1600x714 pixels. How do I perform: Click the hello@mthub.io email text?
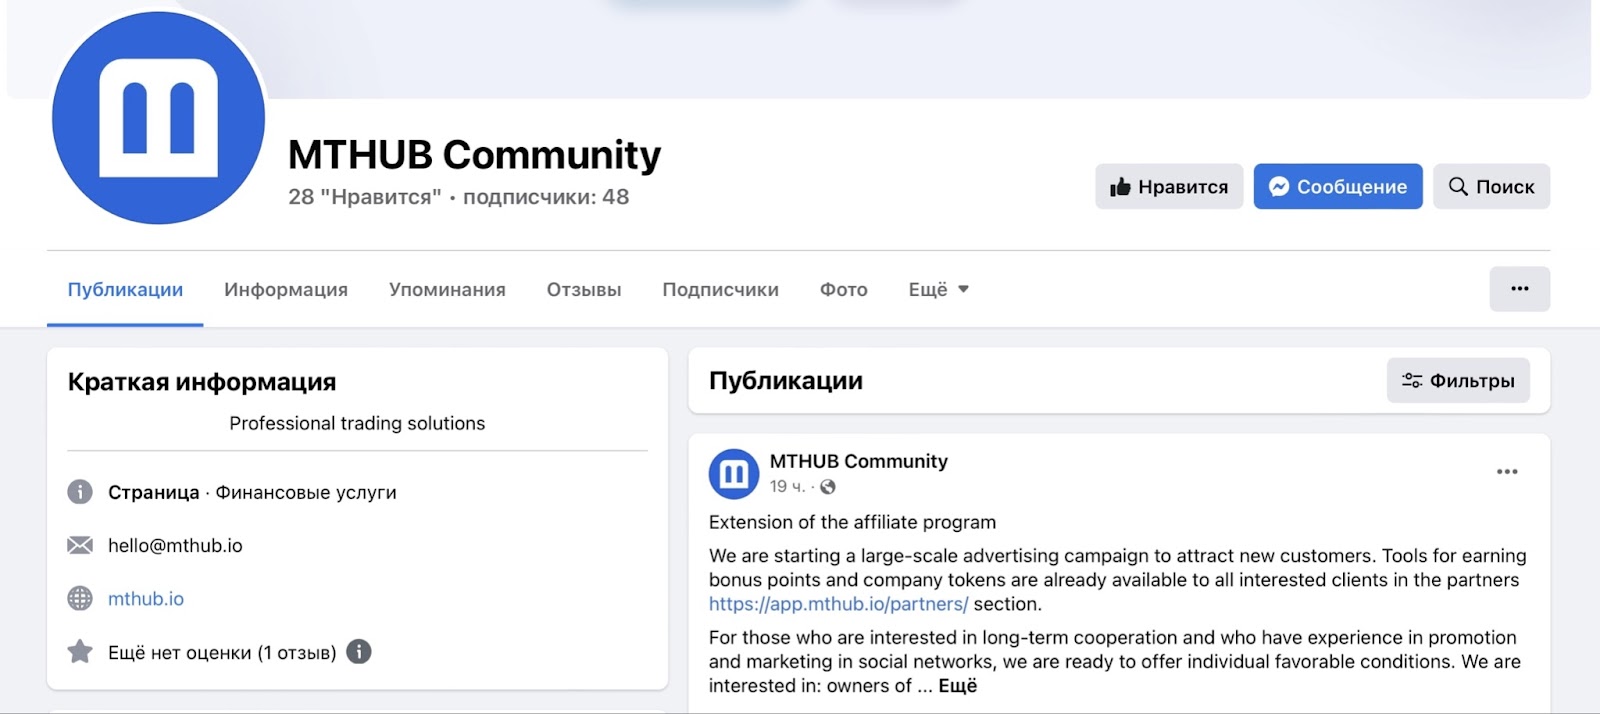175,546
